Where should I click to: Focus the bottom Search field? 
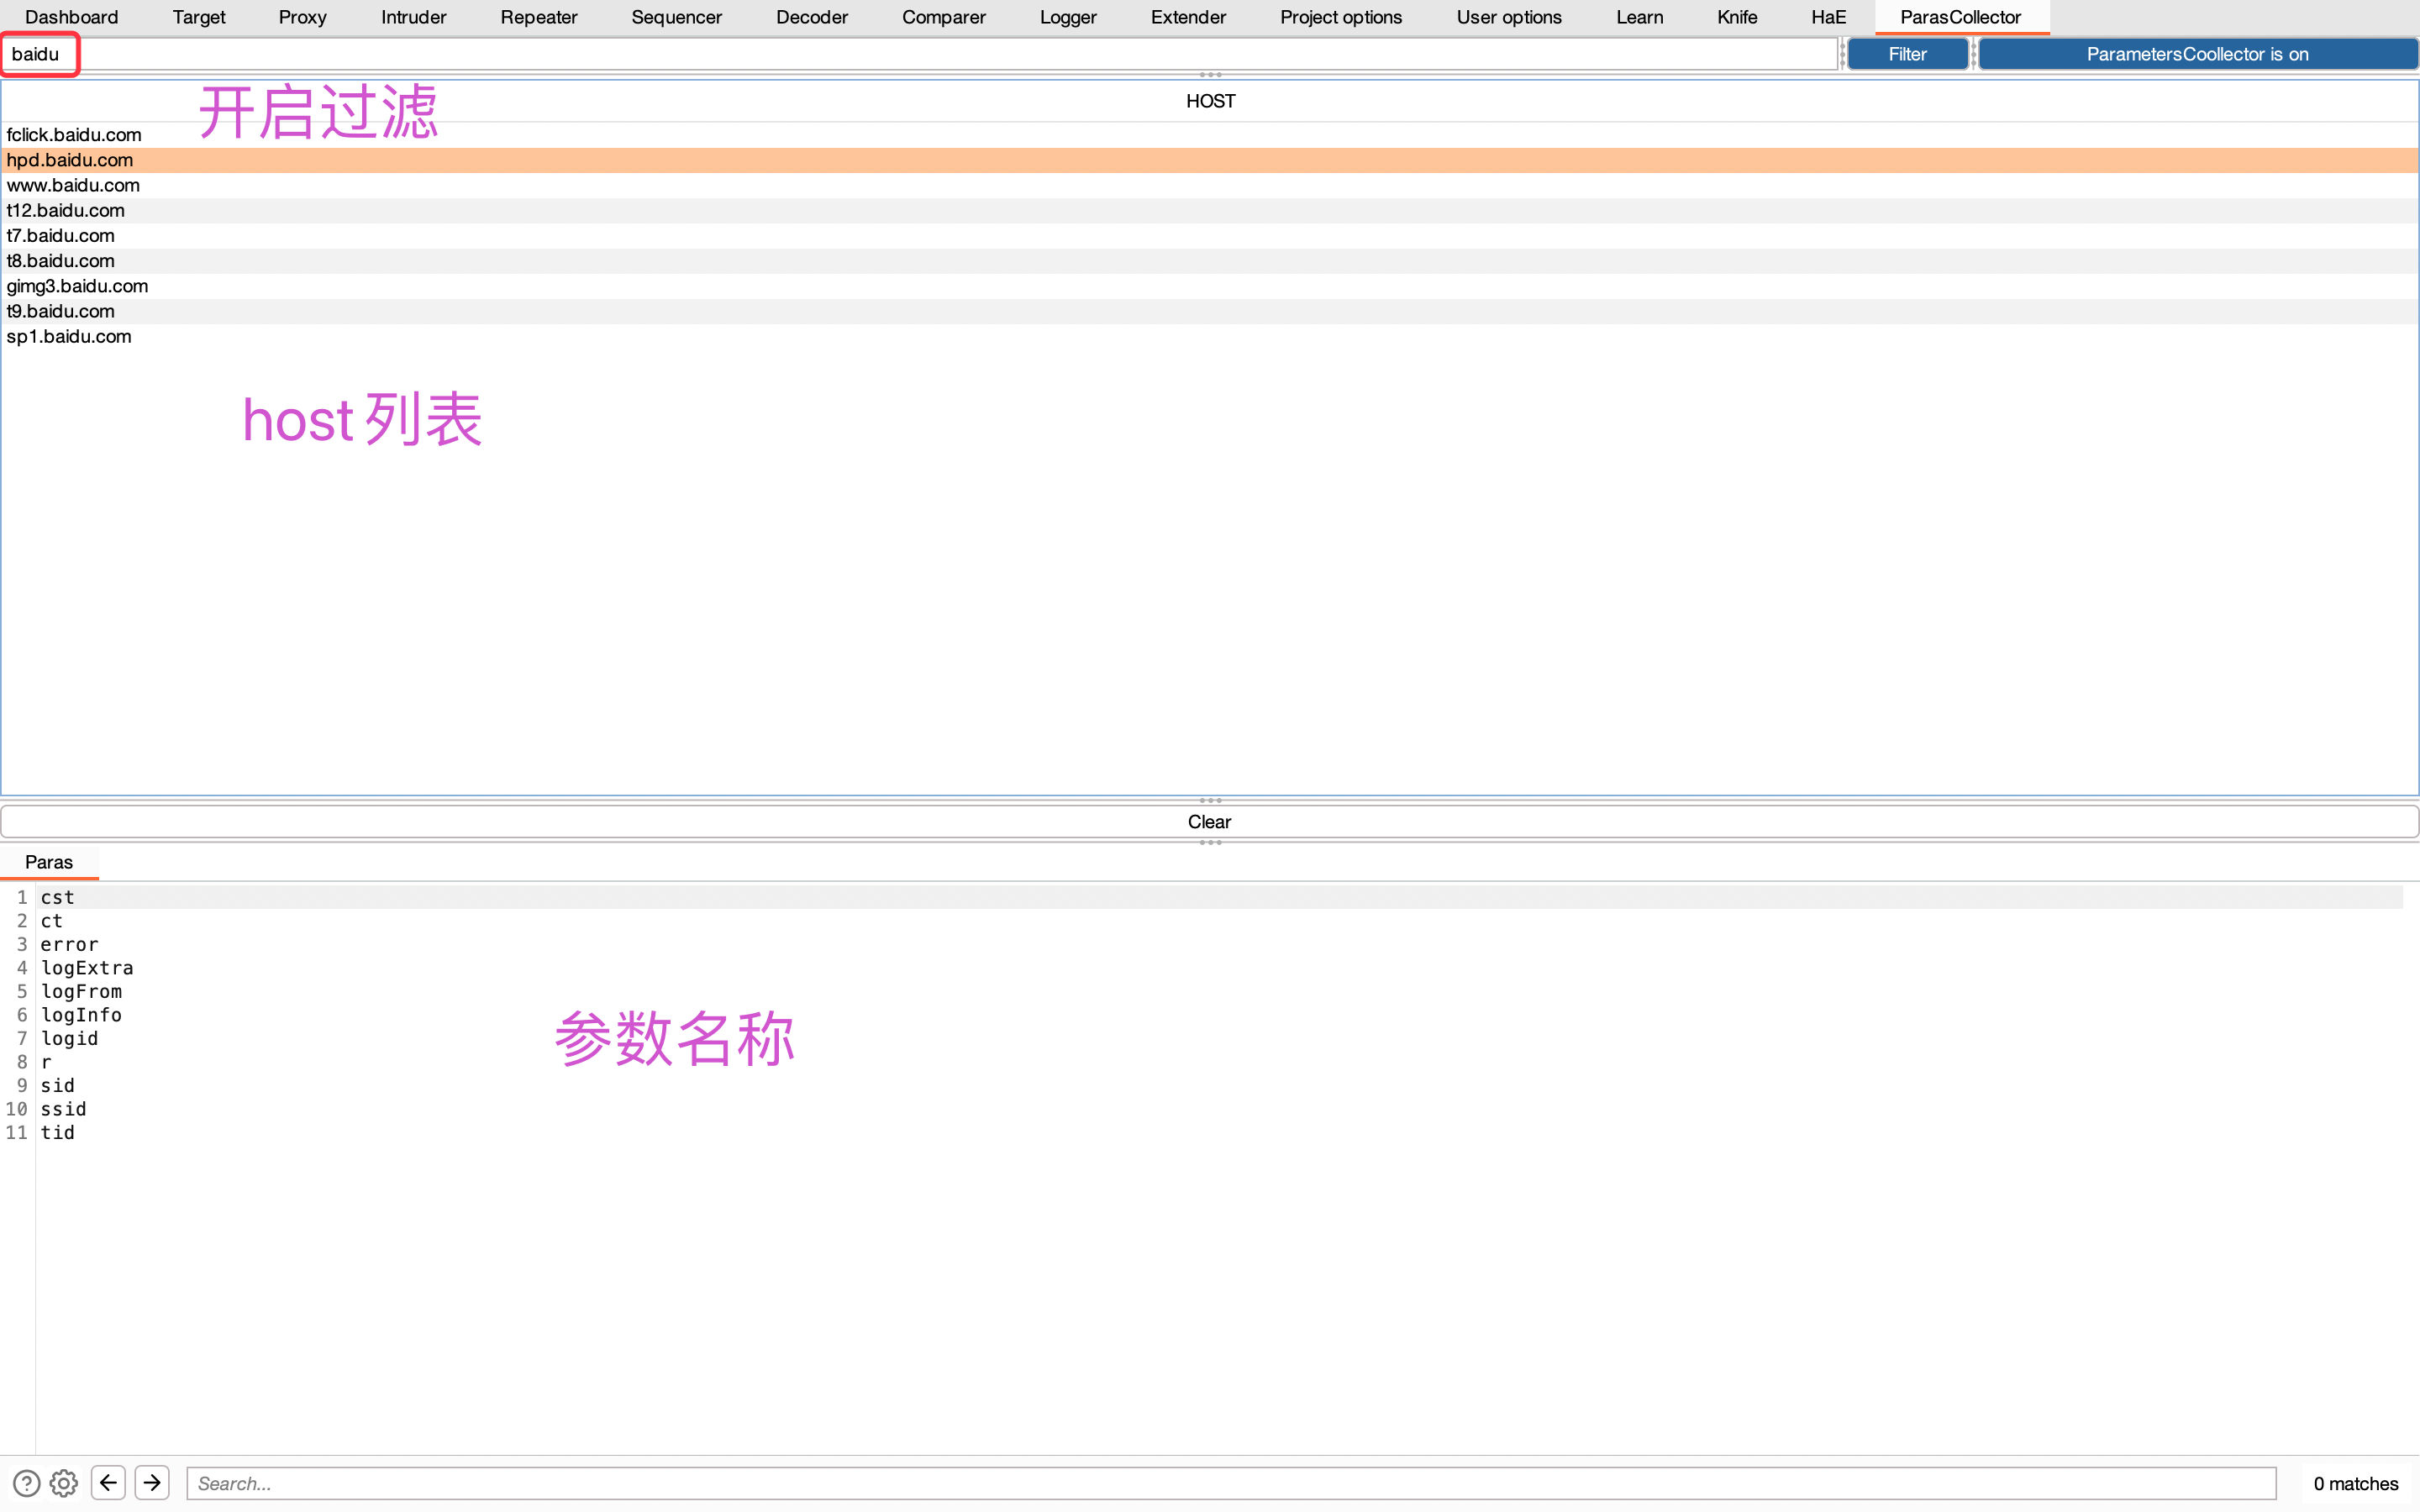[x=1230, y=1483]
